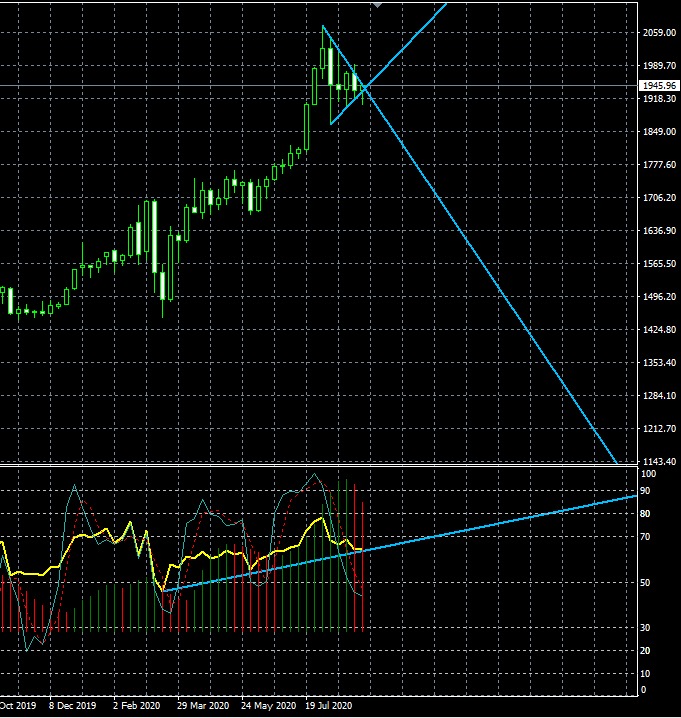Click the 1143.40 price scale label

(659, 461)
